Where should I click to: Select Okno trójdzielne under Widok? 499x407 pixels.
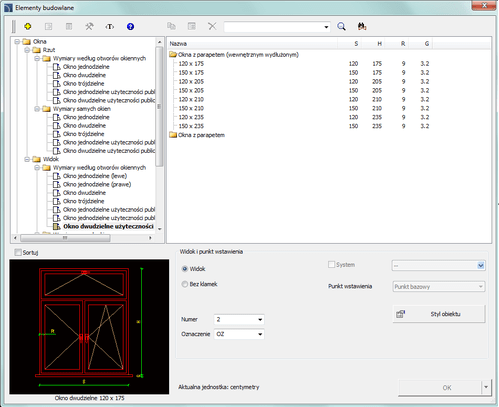83,201
